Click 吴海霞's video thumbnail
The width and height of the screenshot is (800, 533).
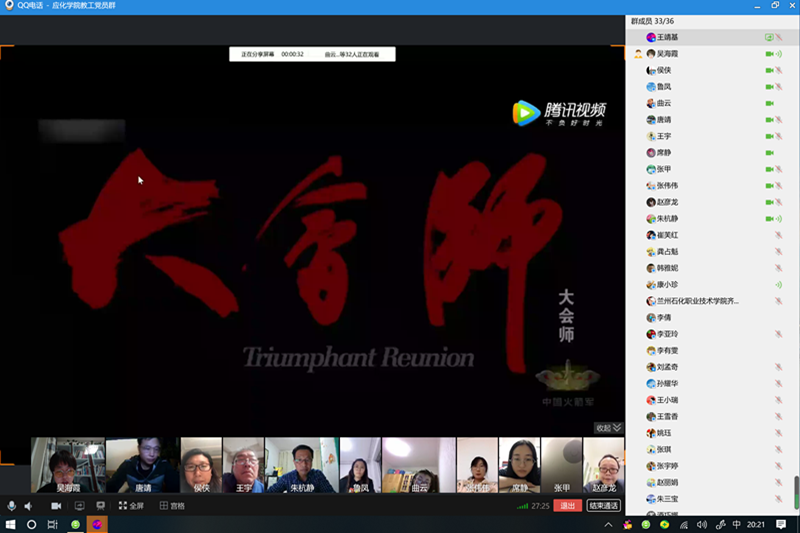pos(67,465)
